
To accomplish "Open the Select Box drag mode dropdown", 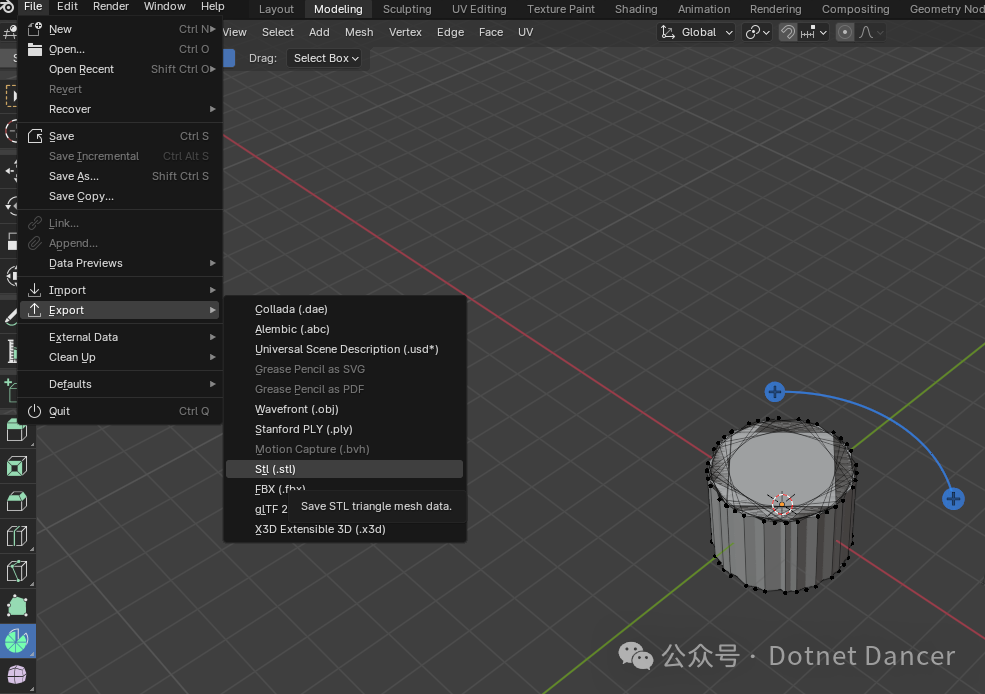I will 325,58.
